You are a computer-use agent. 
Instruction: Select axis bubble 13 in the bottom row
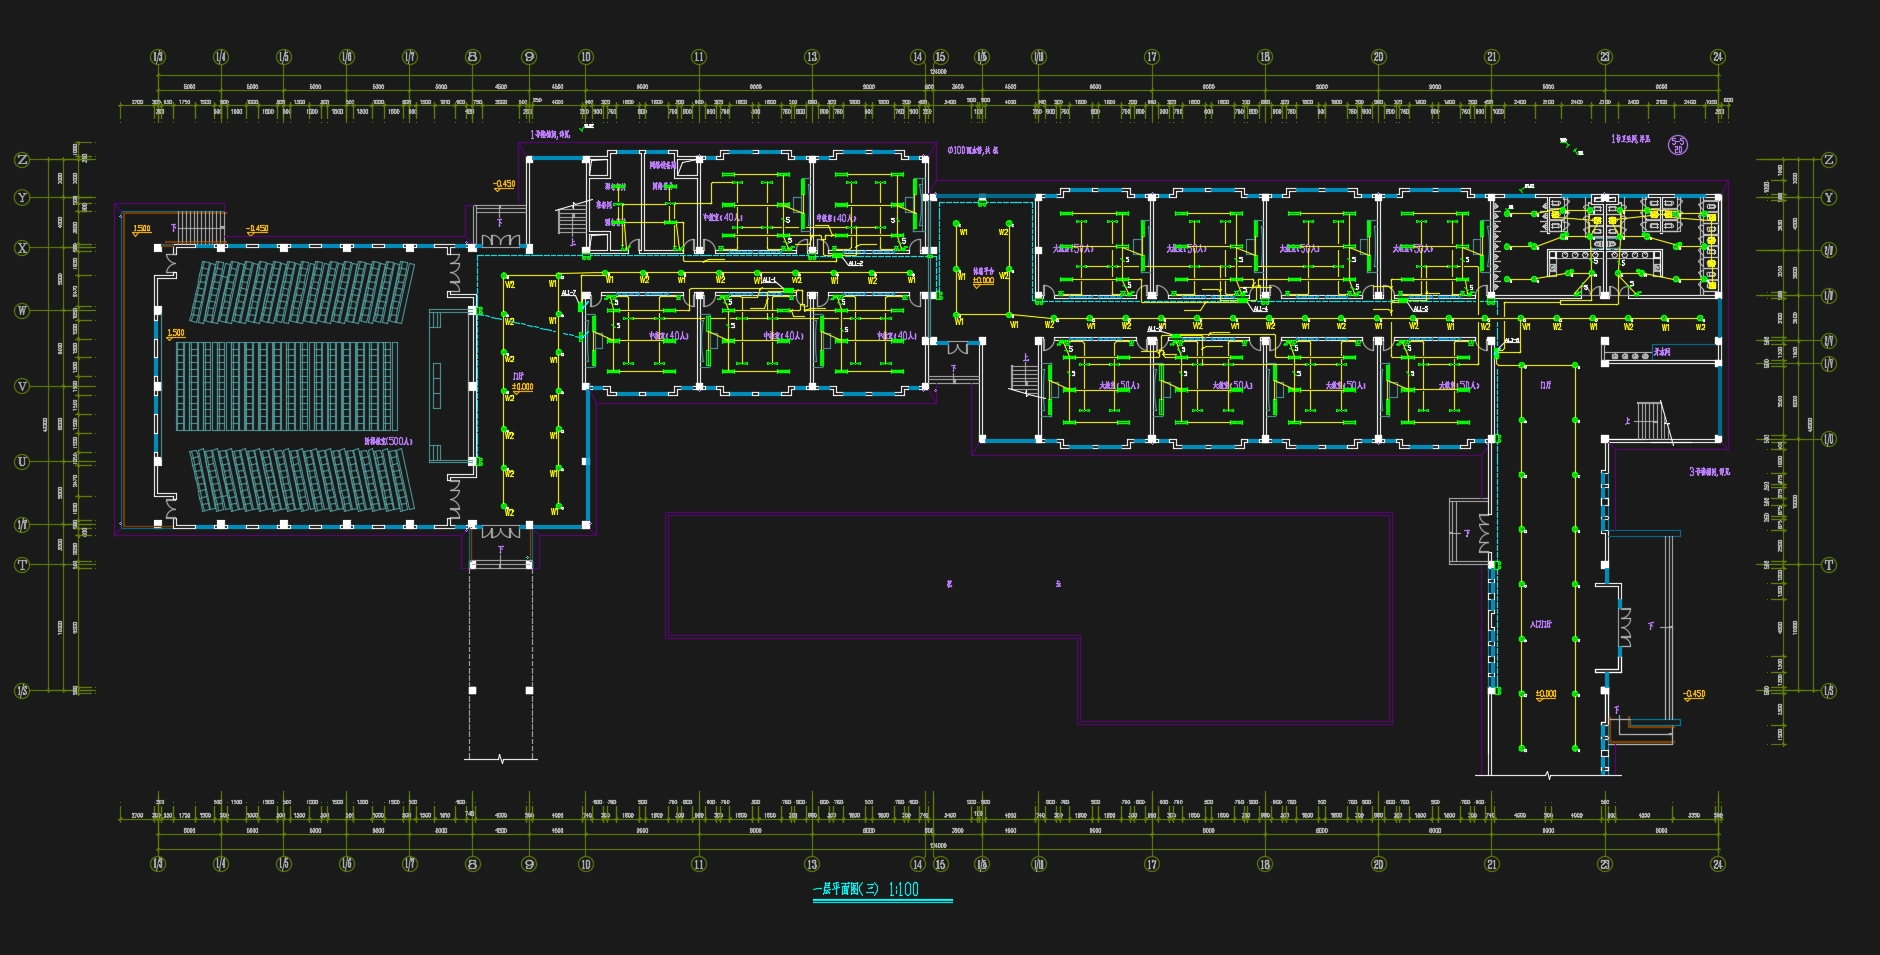[812, 864]
